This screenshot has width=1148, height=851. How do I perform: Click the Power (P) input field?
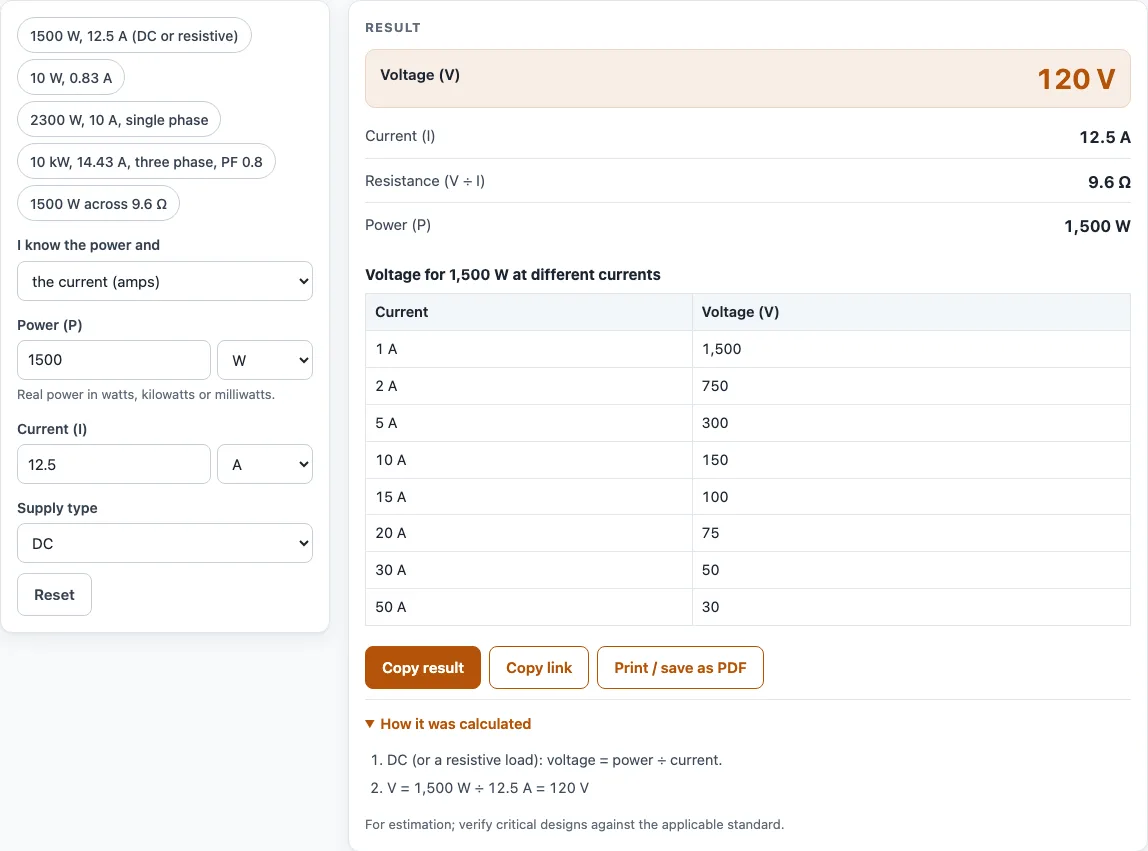point(114,360)
